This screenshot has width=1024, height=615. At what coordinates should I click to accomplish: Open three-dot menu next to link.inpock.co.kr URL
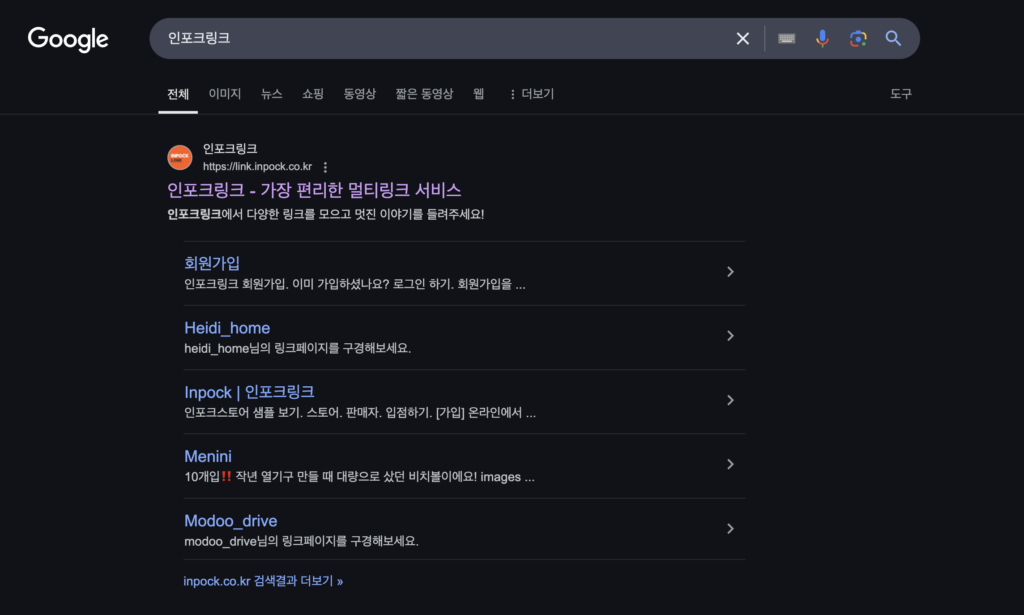[x=325, y=167]
